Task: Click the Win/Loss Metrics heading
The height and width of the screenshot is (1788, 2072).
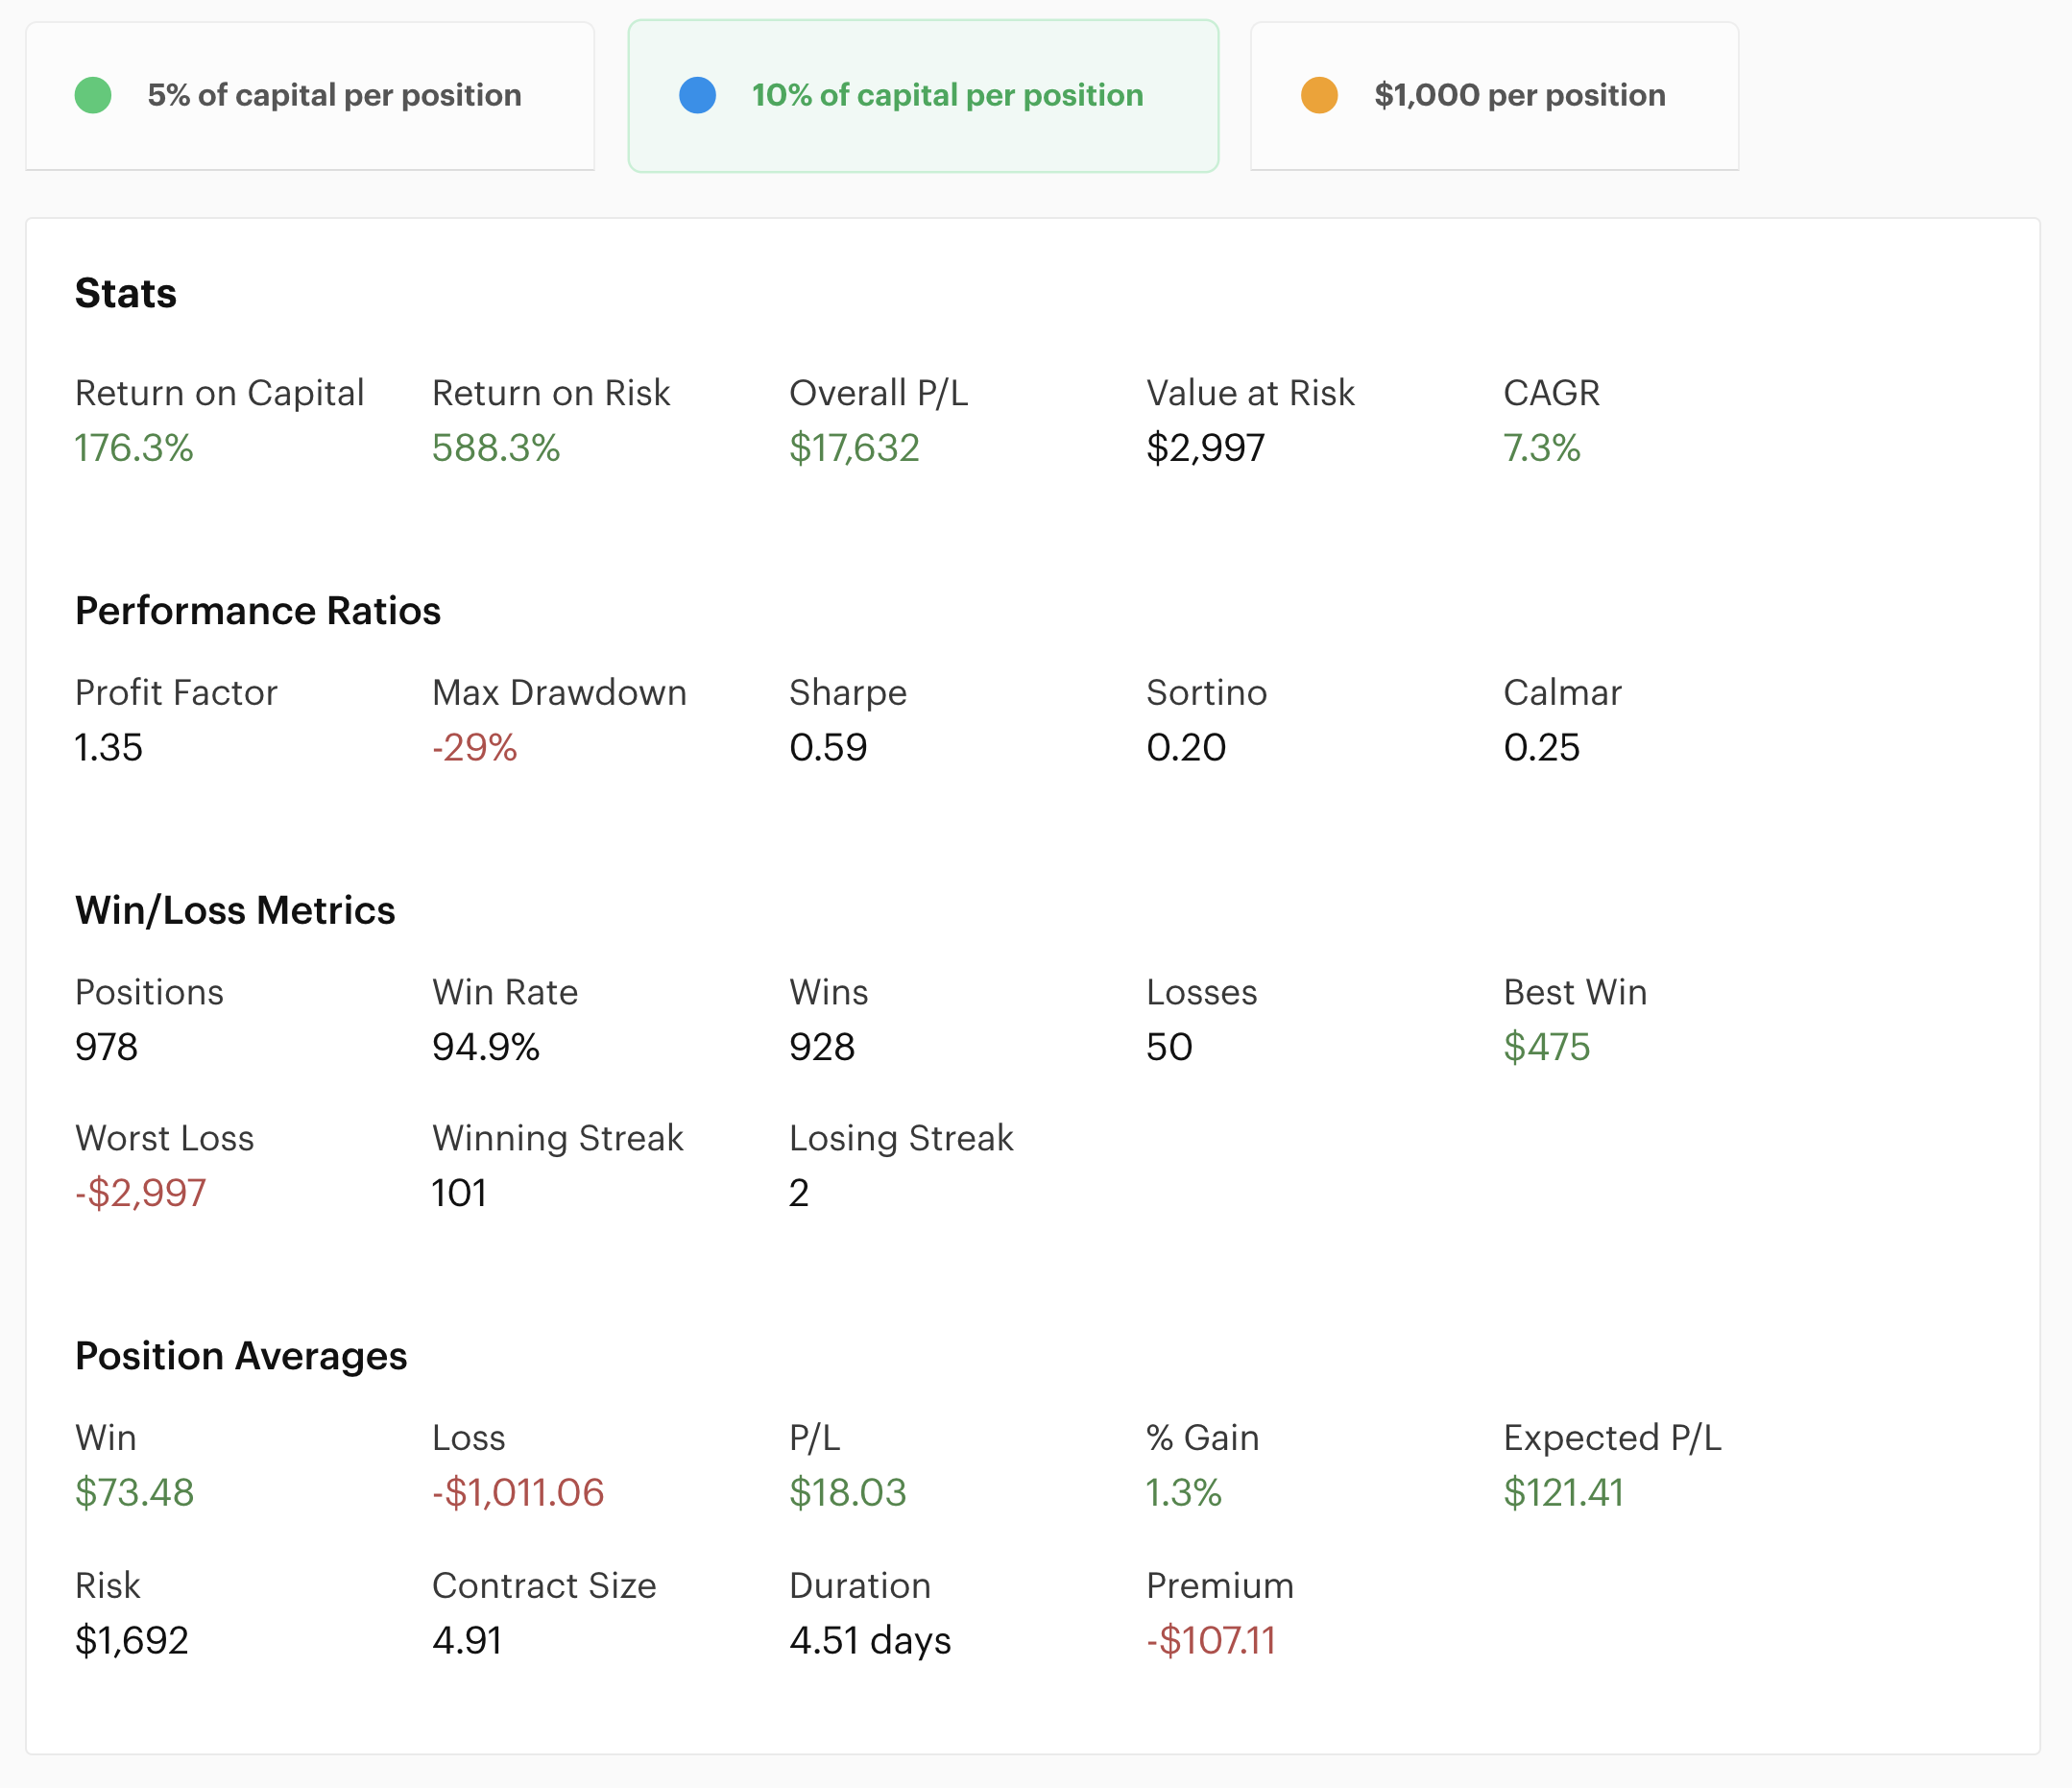Action: pyautogui.click(x=235, y=910)
